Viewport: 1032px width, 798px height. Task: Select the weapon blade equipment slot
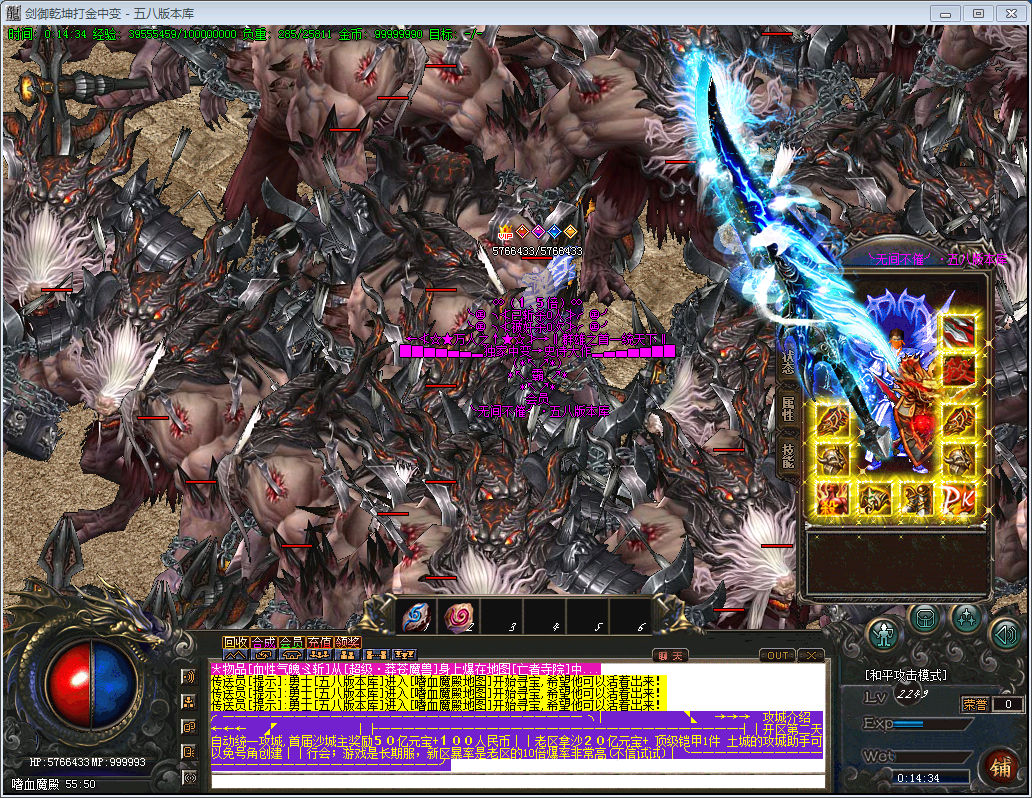tap(958, 332)
